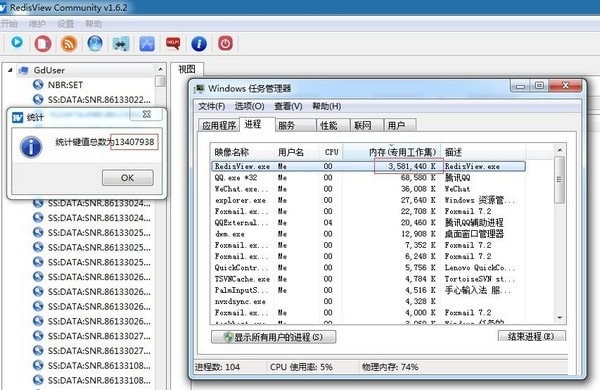Open the 帮助(H) menu in Task Manager
Image resolution: width=600 pixels, height=390 pixels.
326,106
